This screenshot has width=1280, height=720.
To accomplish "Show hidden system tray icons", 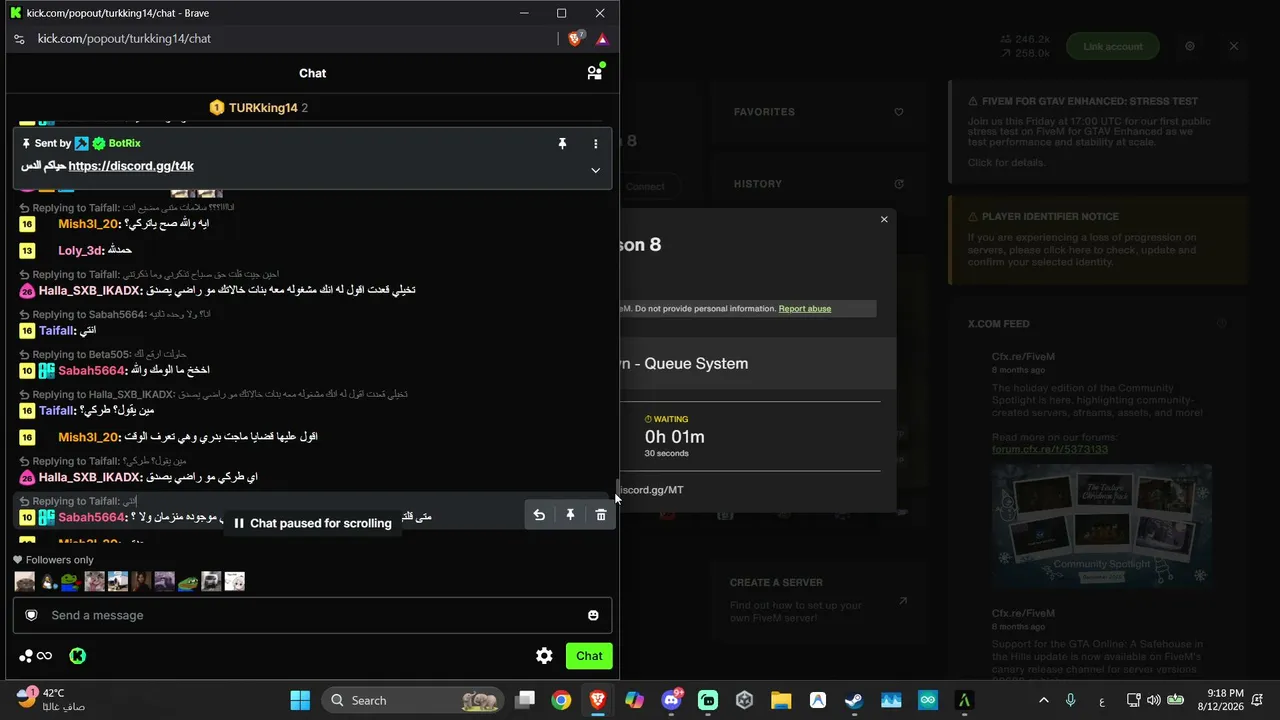I will tap(1044, 700).
